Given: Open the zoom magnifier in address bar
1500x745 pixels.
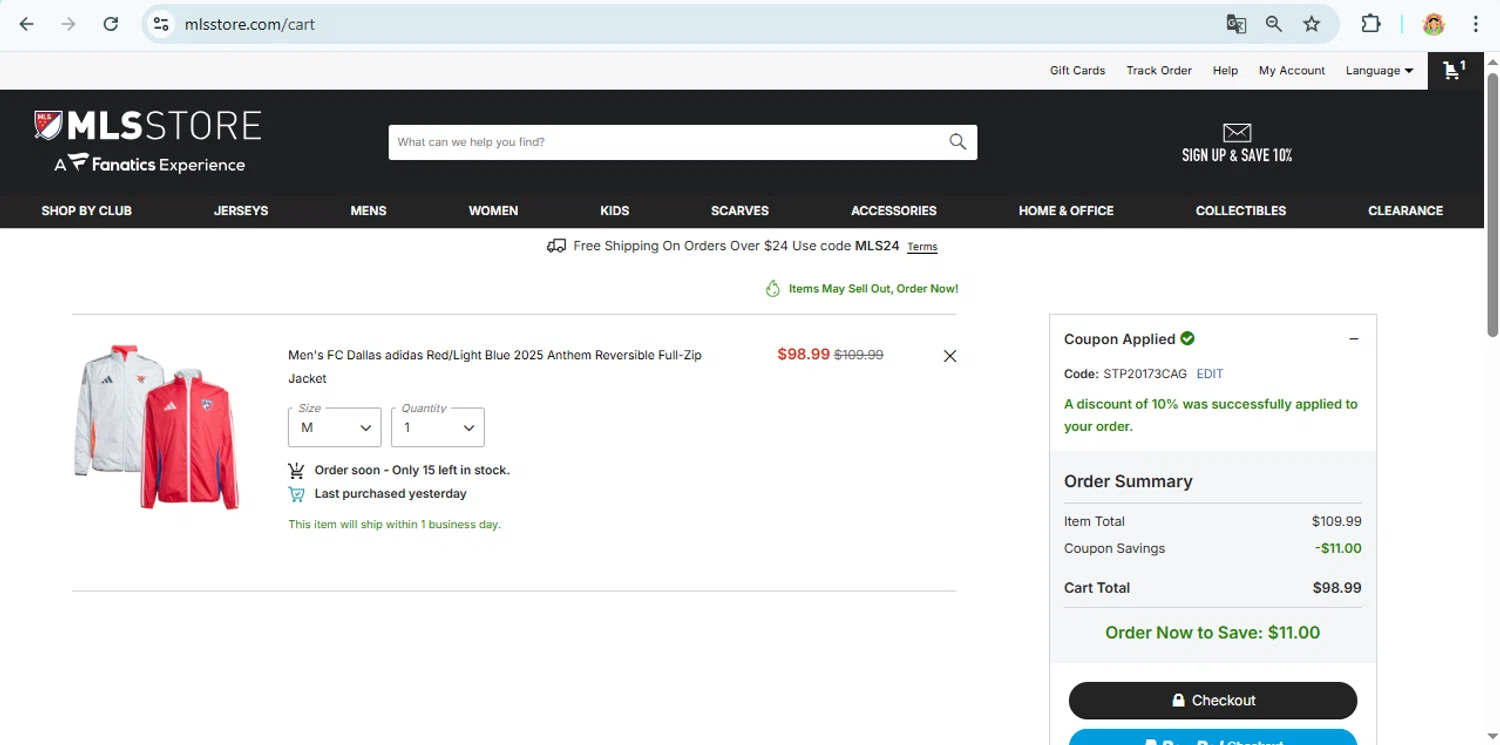Looking at the screenshot, I should pyautogui.click(x=1274, y=24).
